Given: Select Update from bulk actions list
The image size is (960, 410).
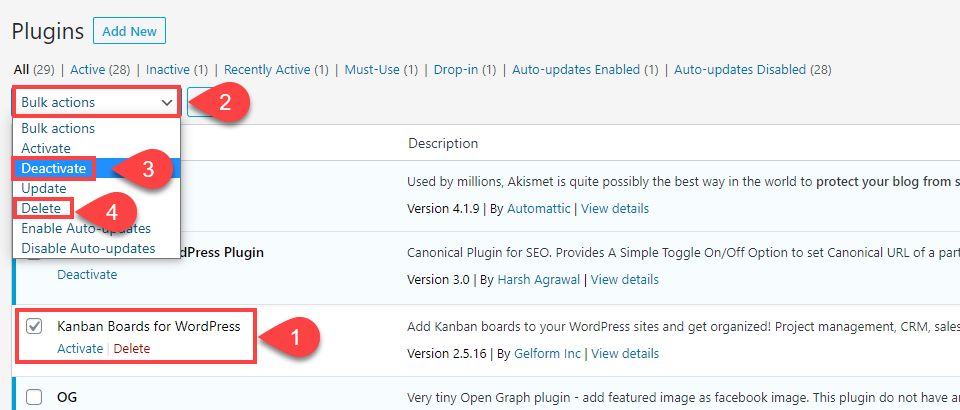Looking at the screenshot, I should coord(44,188).
